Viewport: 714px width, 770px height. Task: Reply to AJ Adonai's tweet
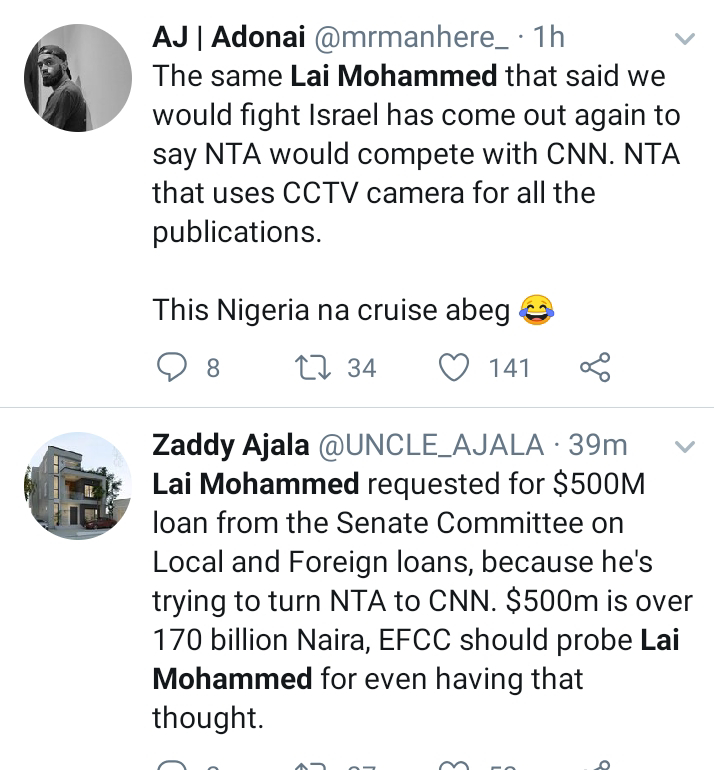tap(173, 368)
